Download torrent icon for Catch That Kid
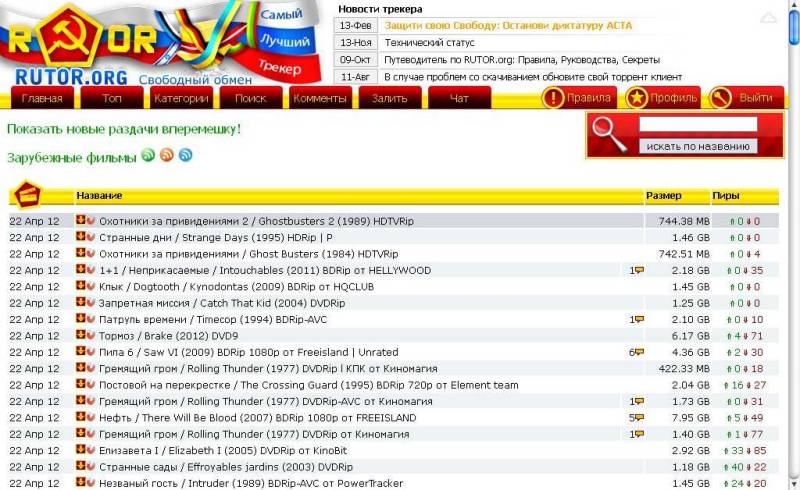Screen dimensions: 800x490 pyautogui.click(x=80, y=302)
